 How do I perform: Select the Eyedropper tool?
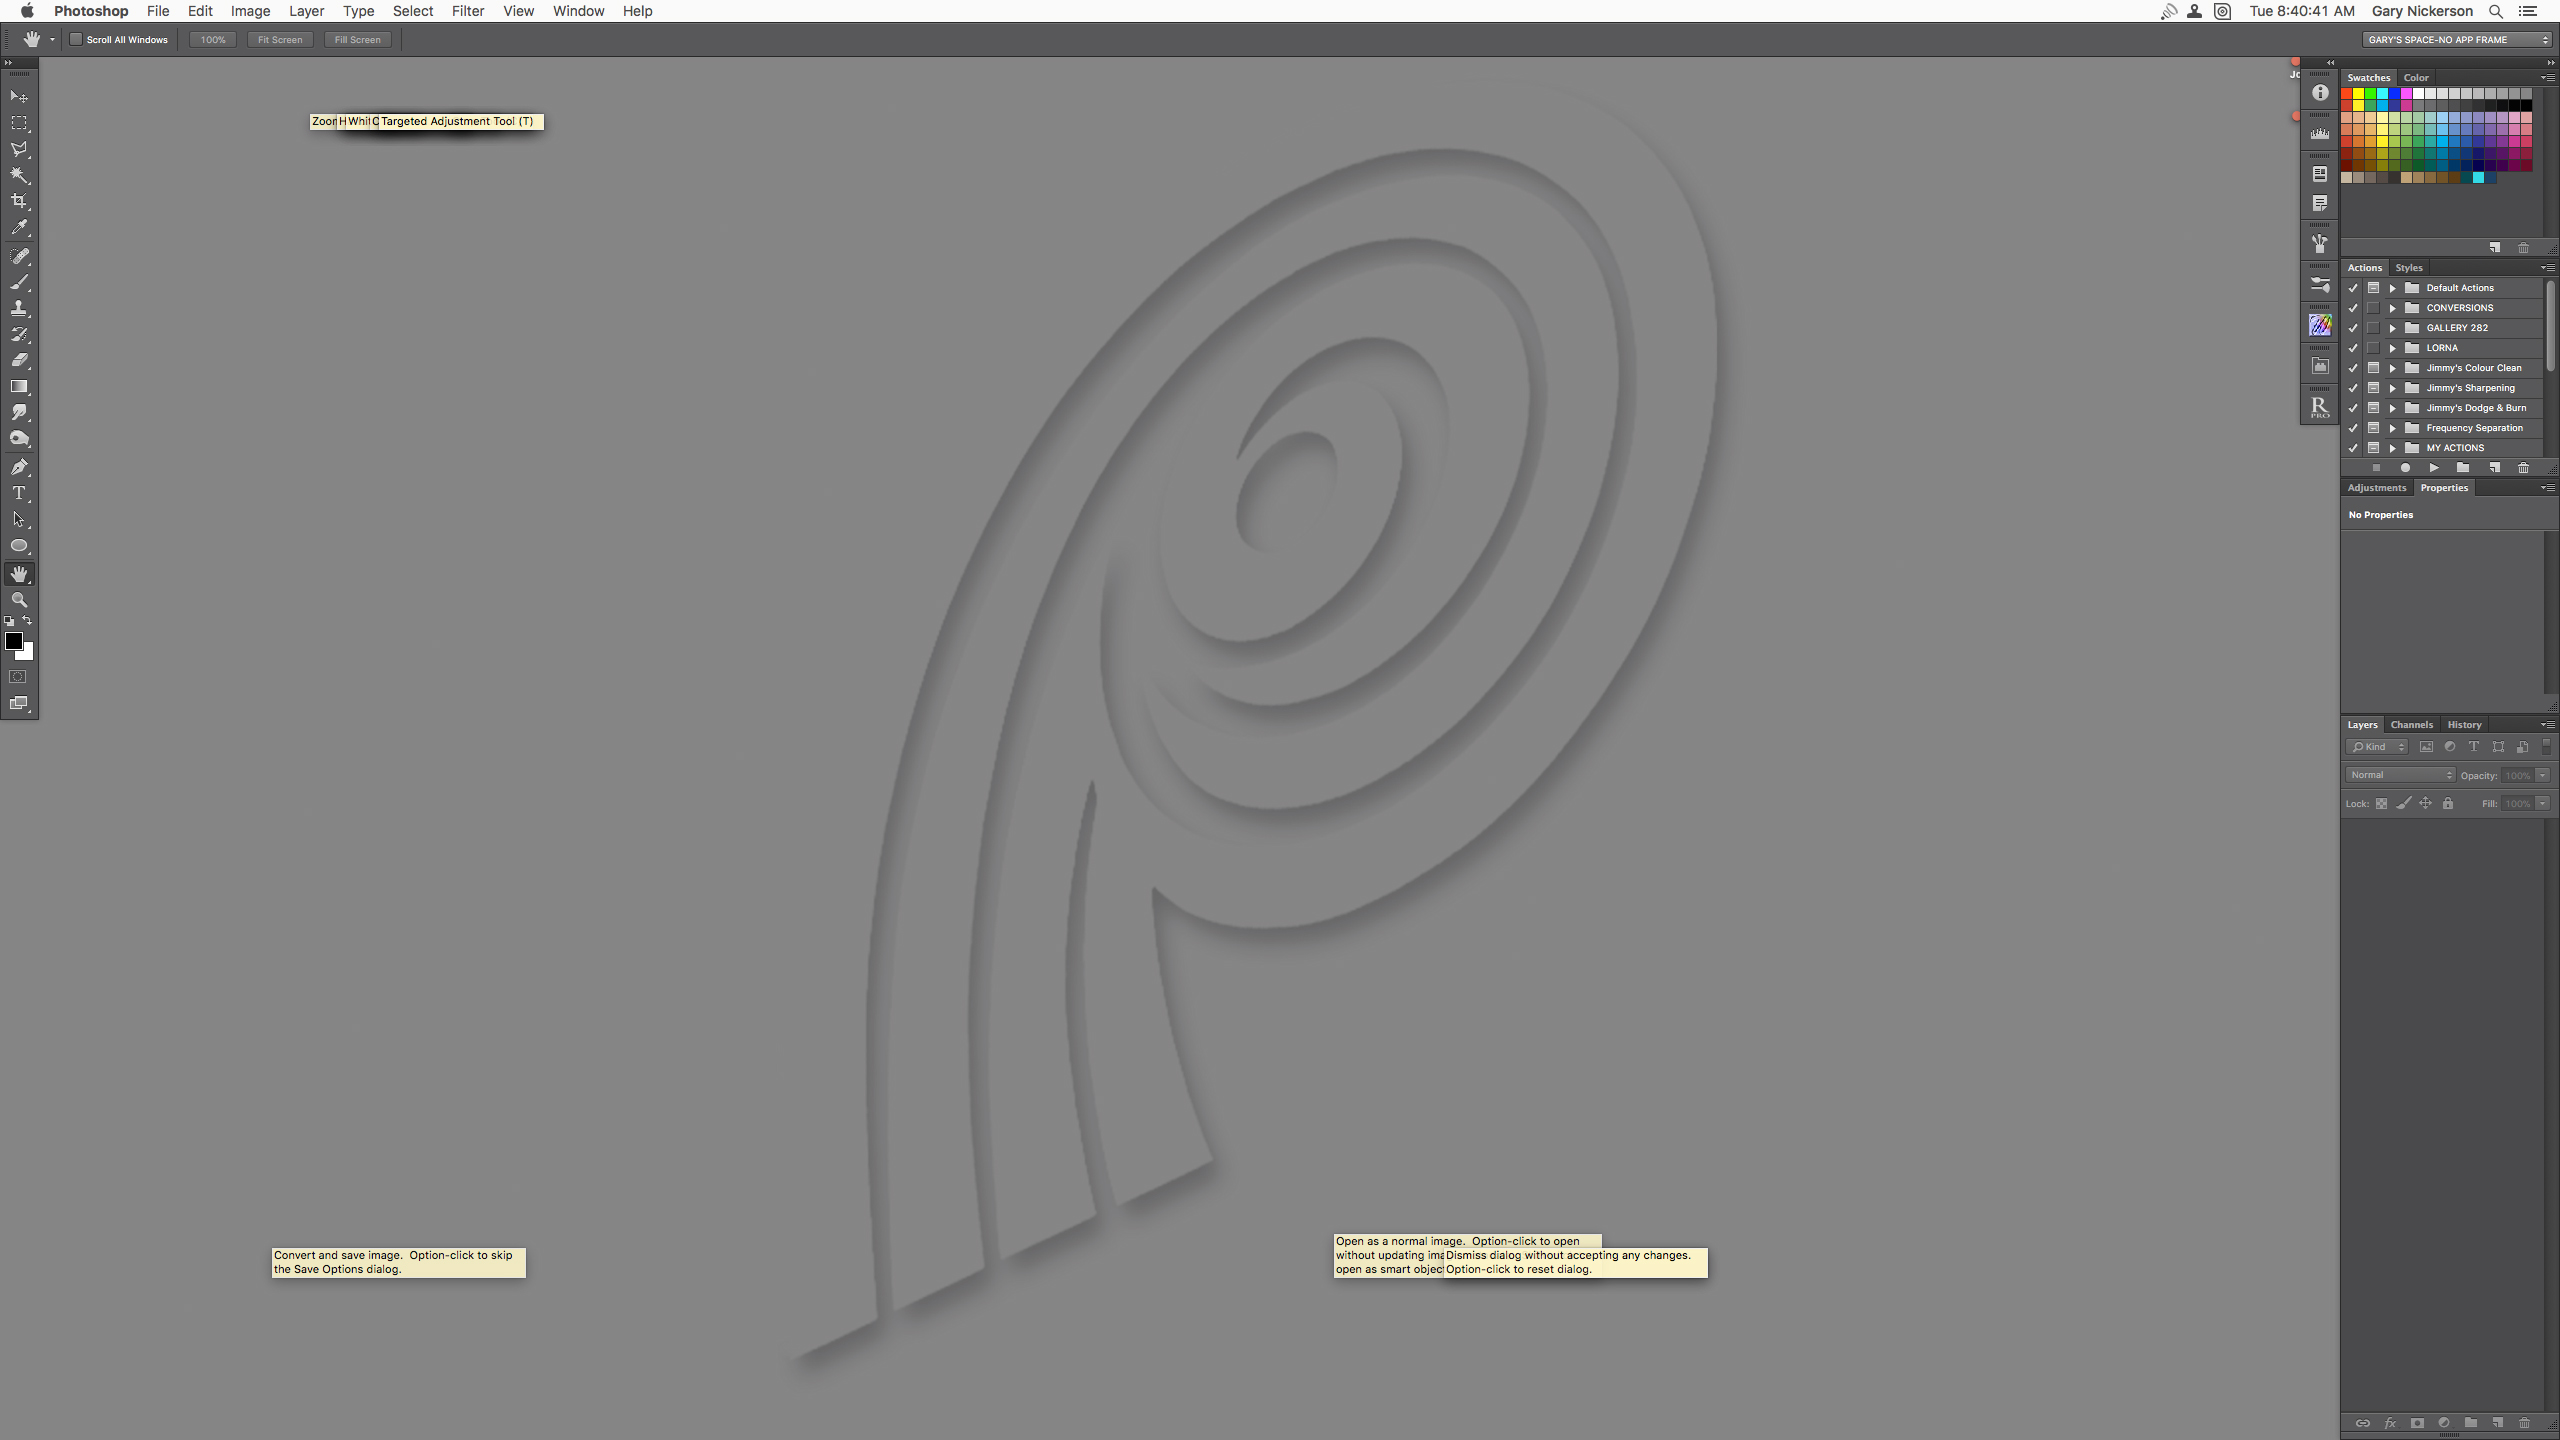[19, 228]
